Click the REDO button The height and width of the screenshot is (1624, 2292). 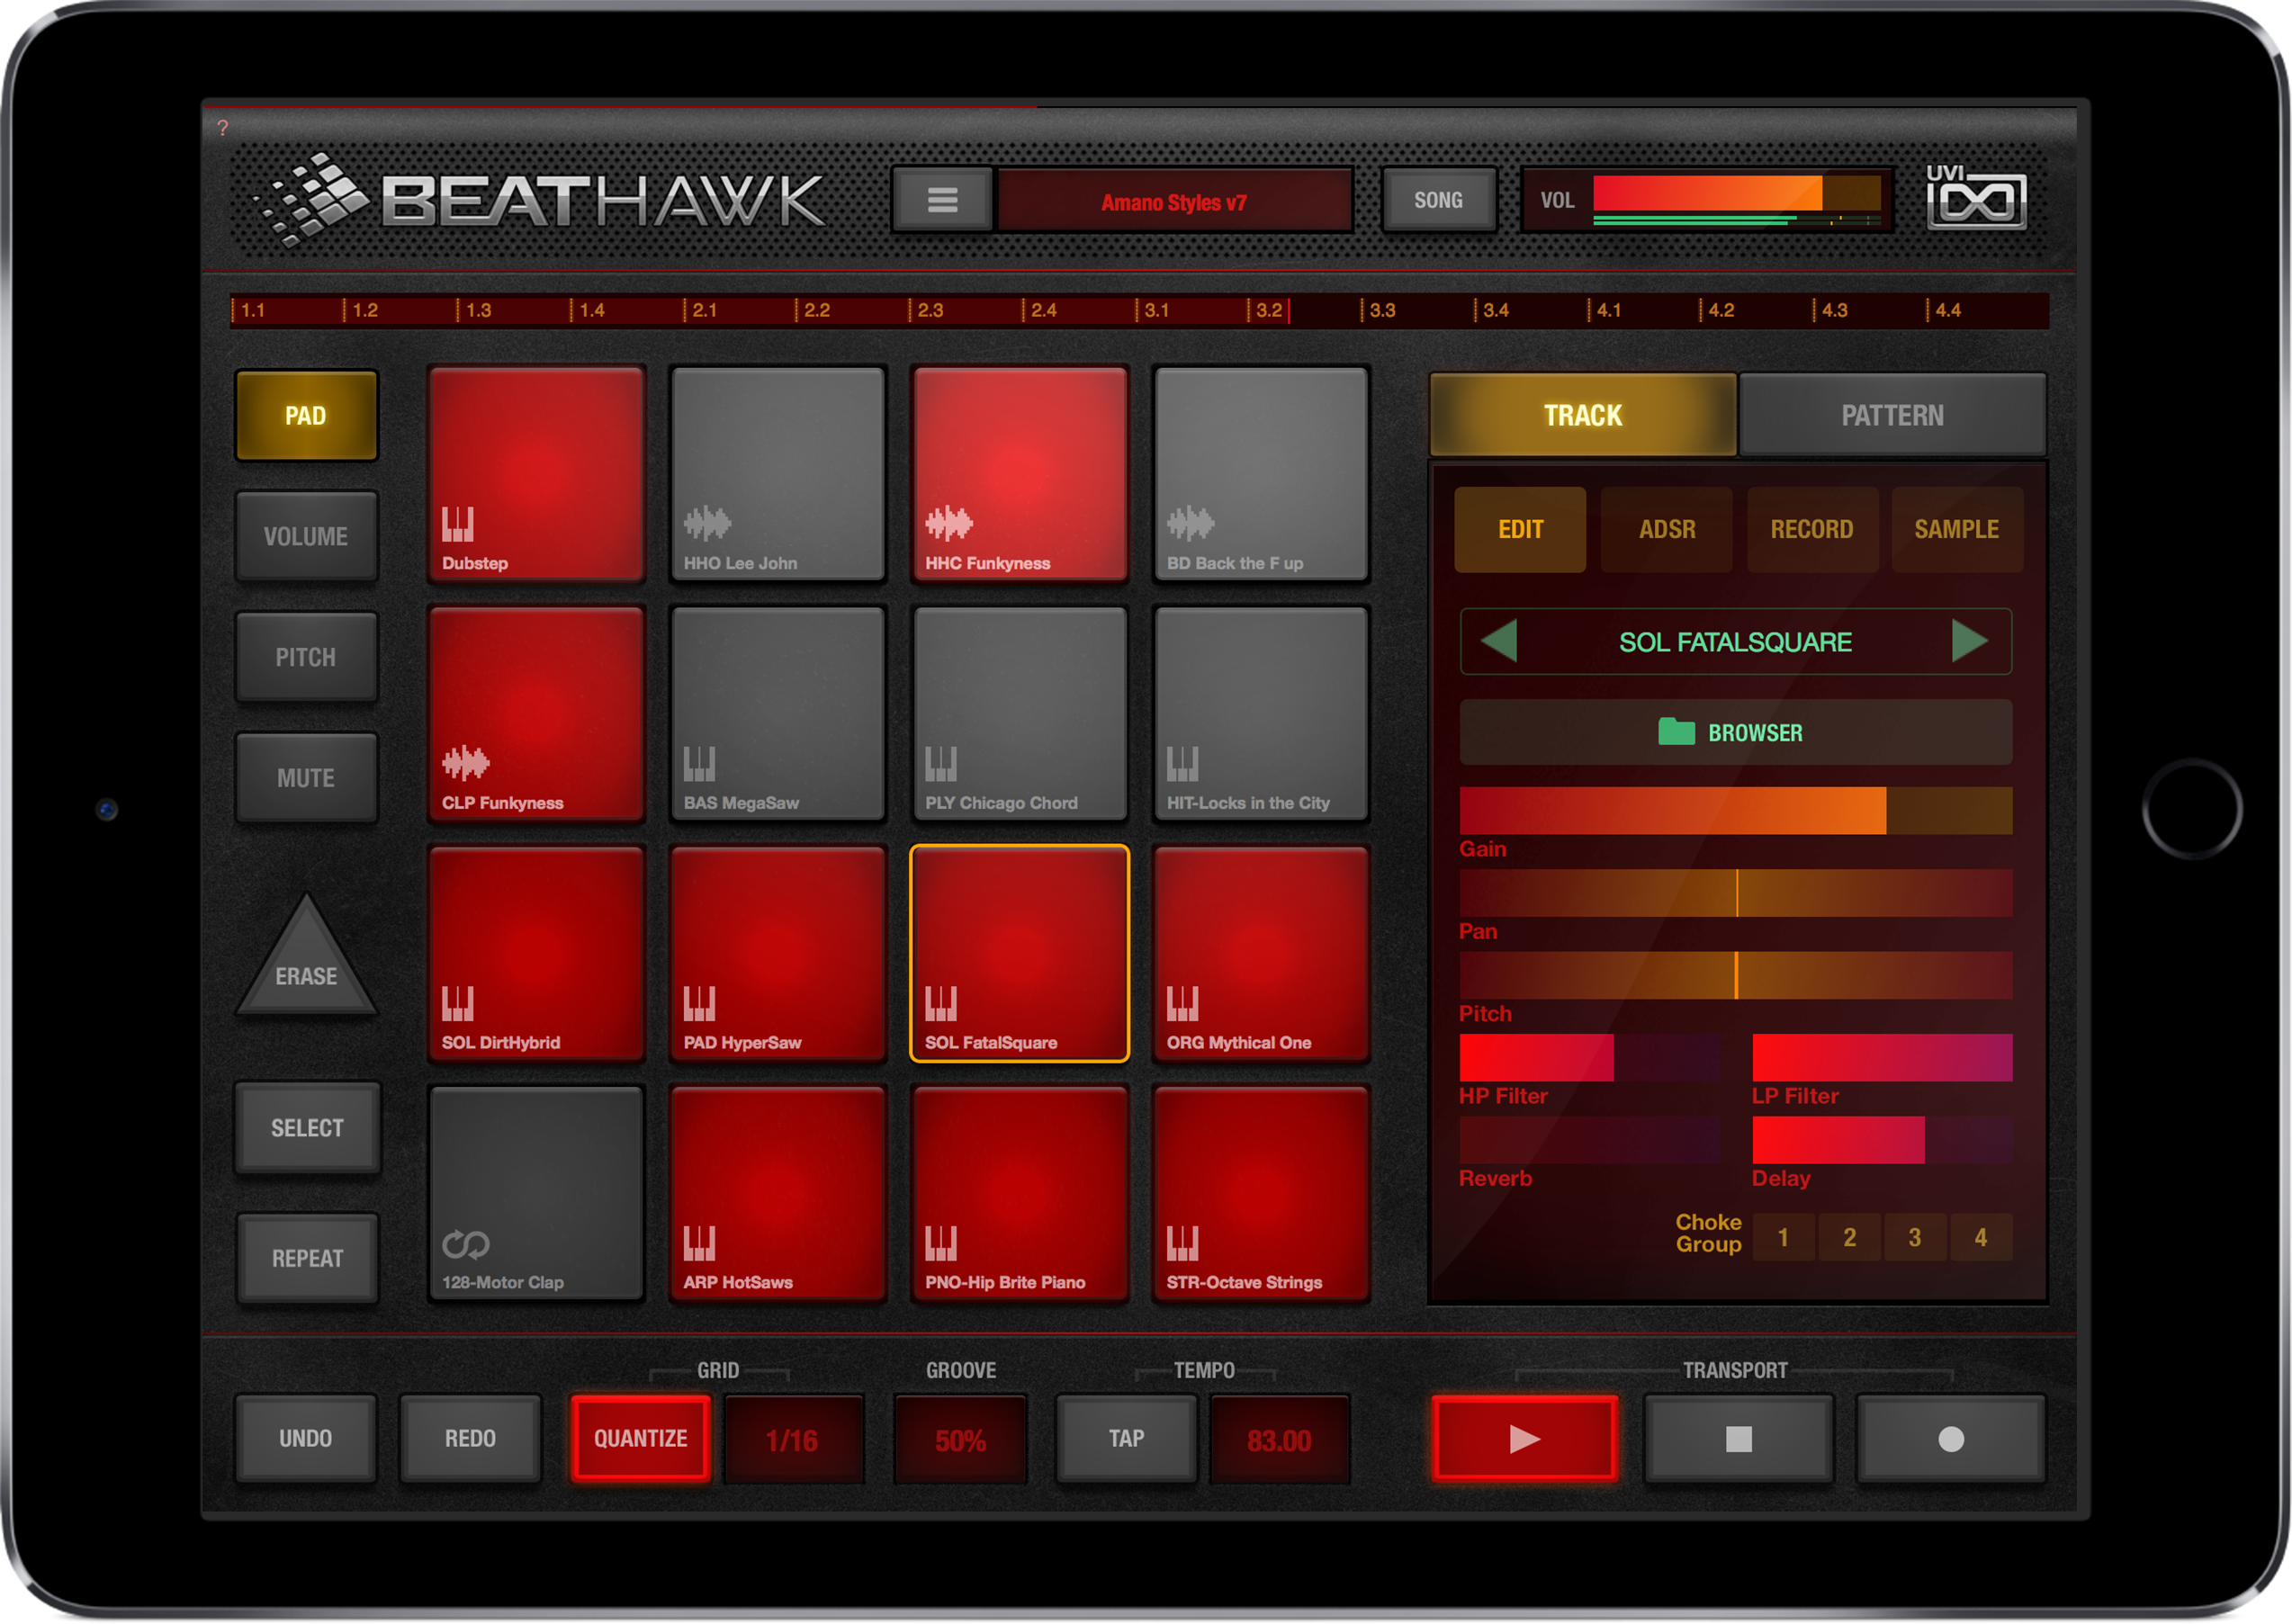pyautogui.click(x=470, y=1439)
